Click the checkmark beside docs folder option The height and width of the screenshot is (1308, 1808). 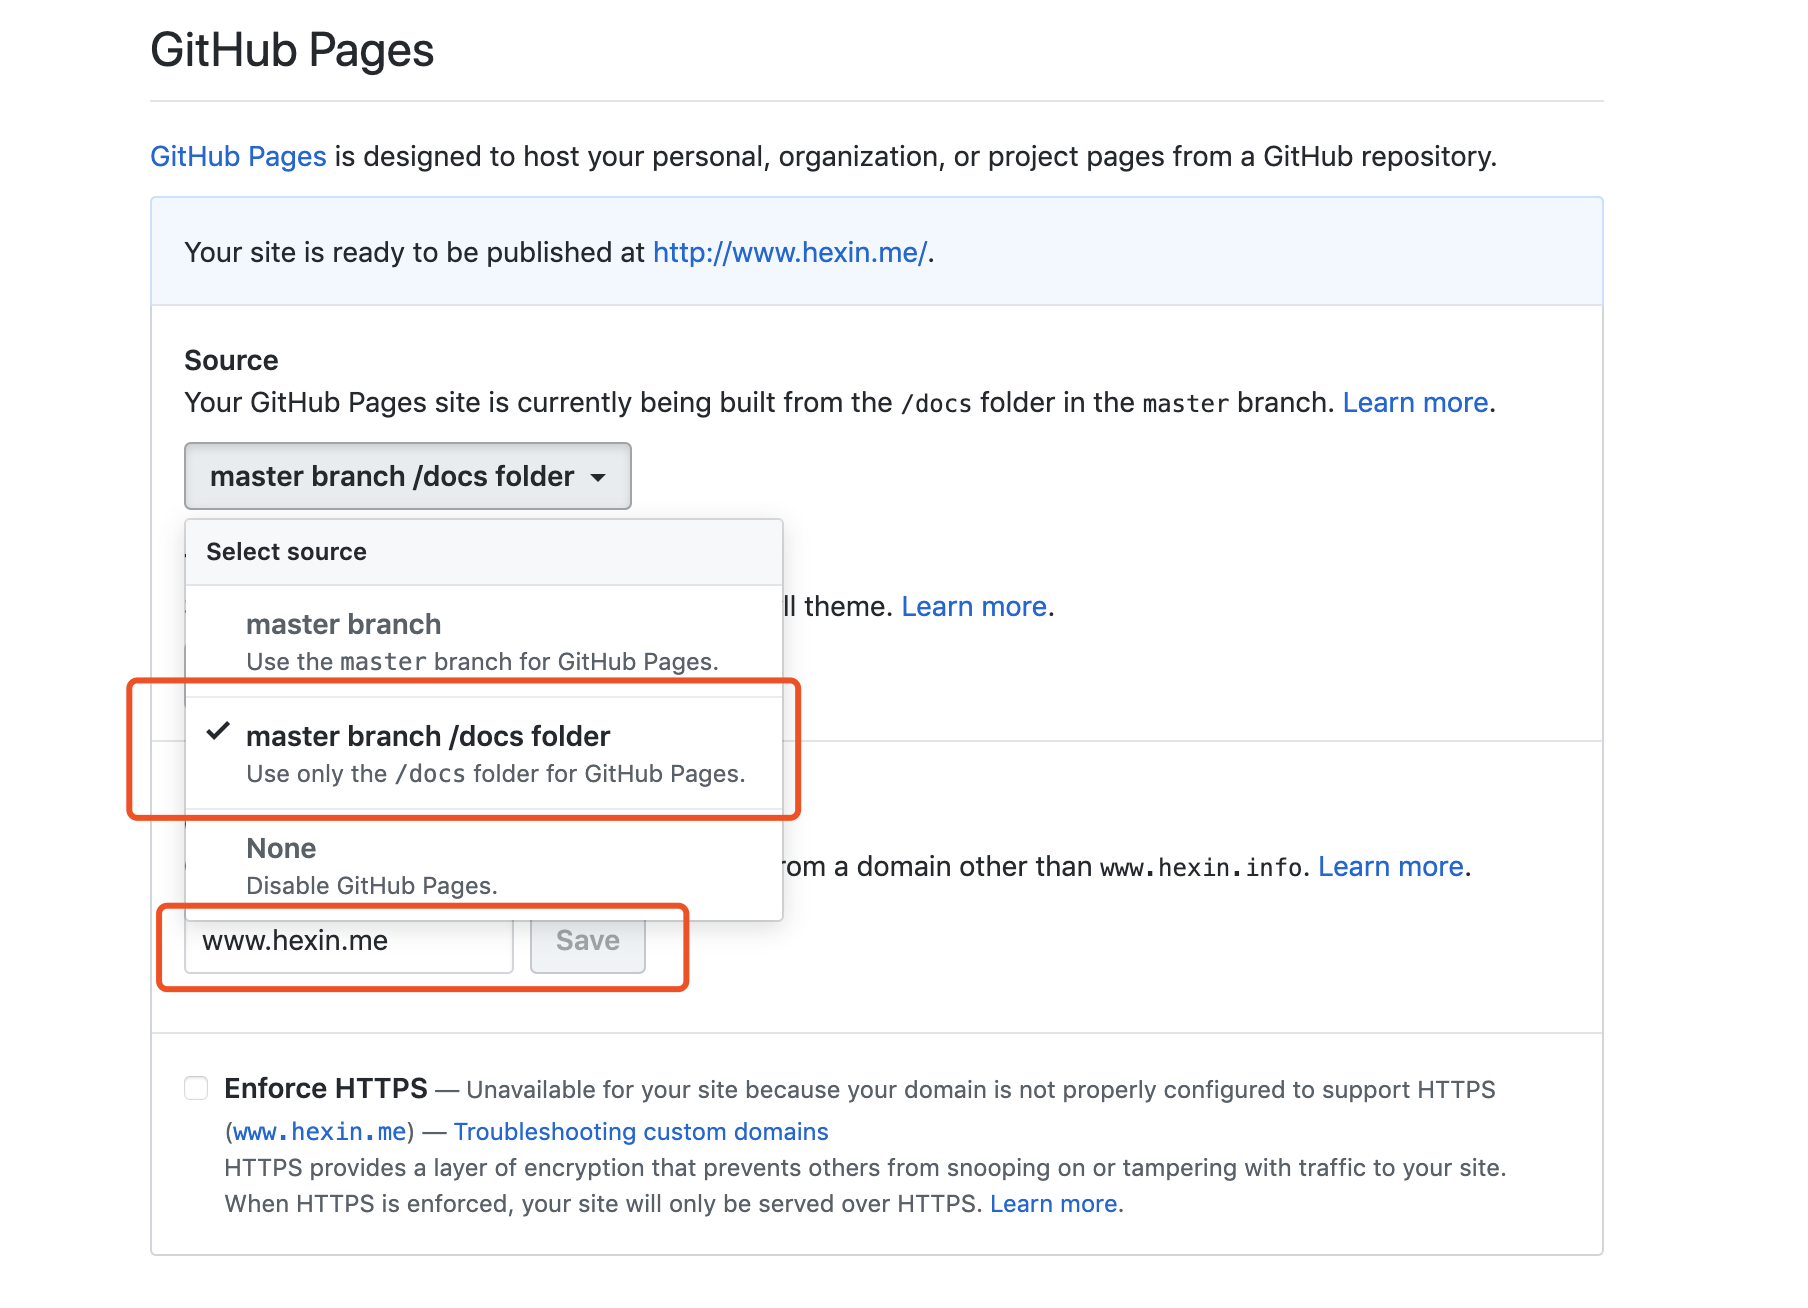(x=219, y=734)
